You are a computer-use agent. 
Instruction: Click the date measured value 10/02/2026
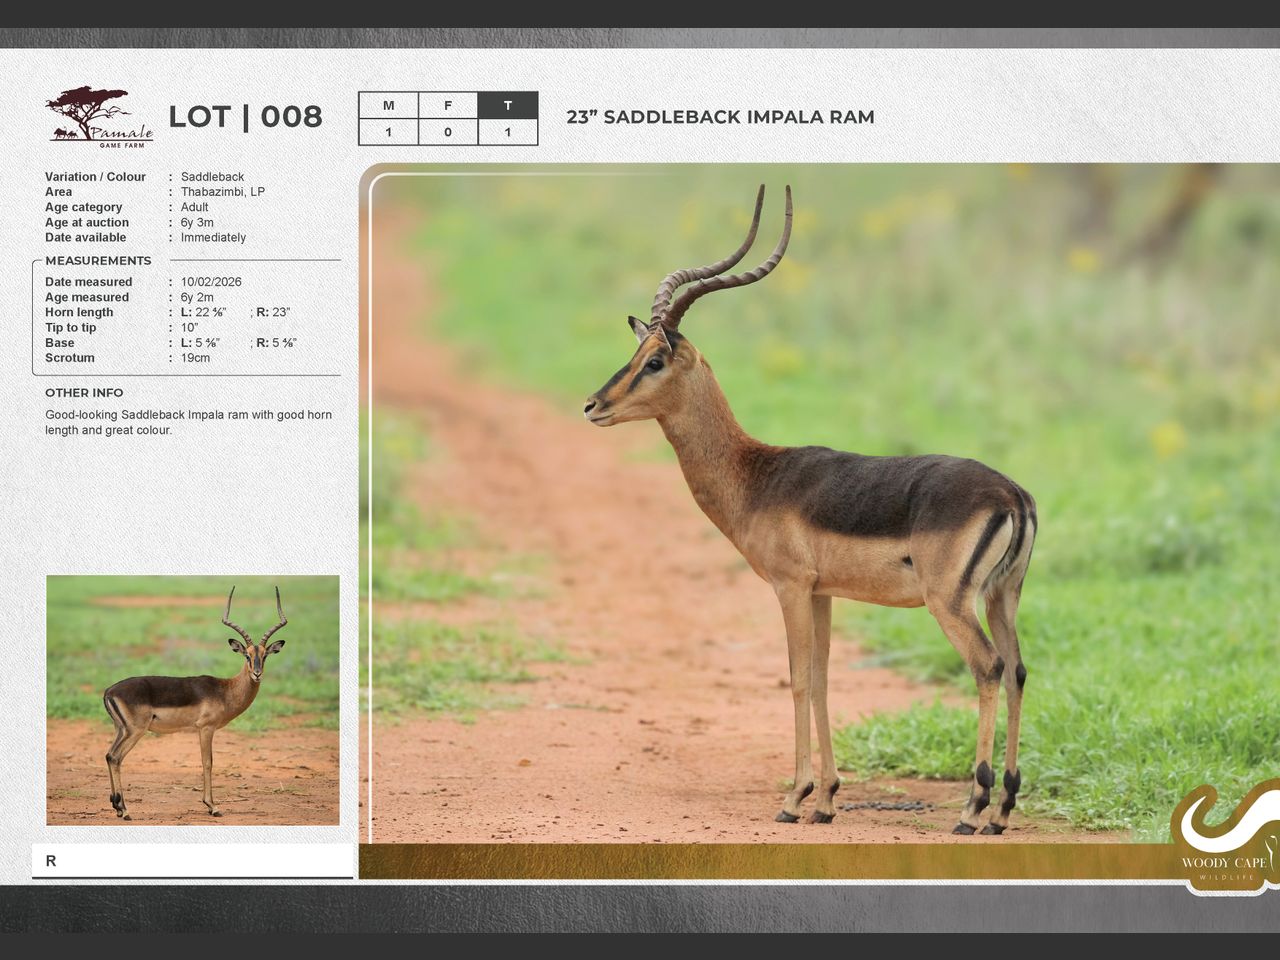point(211,282)
